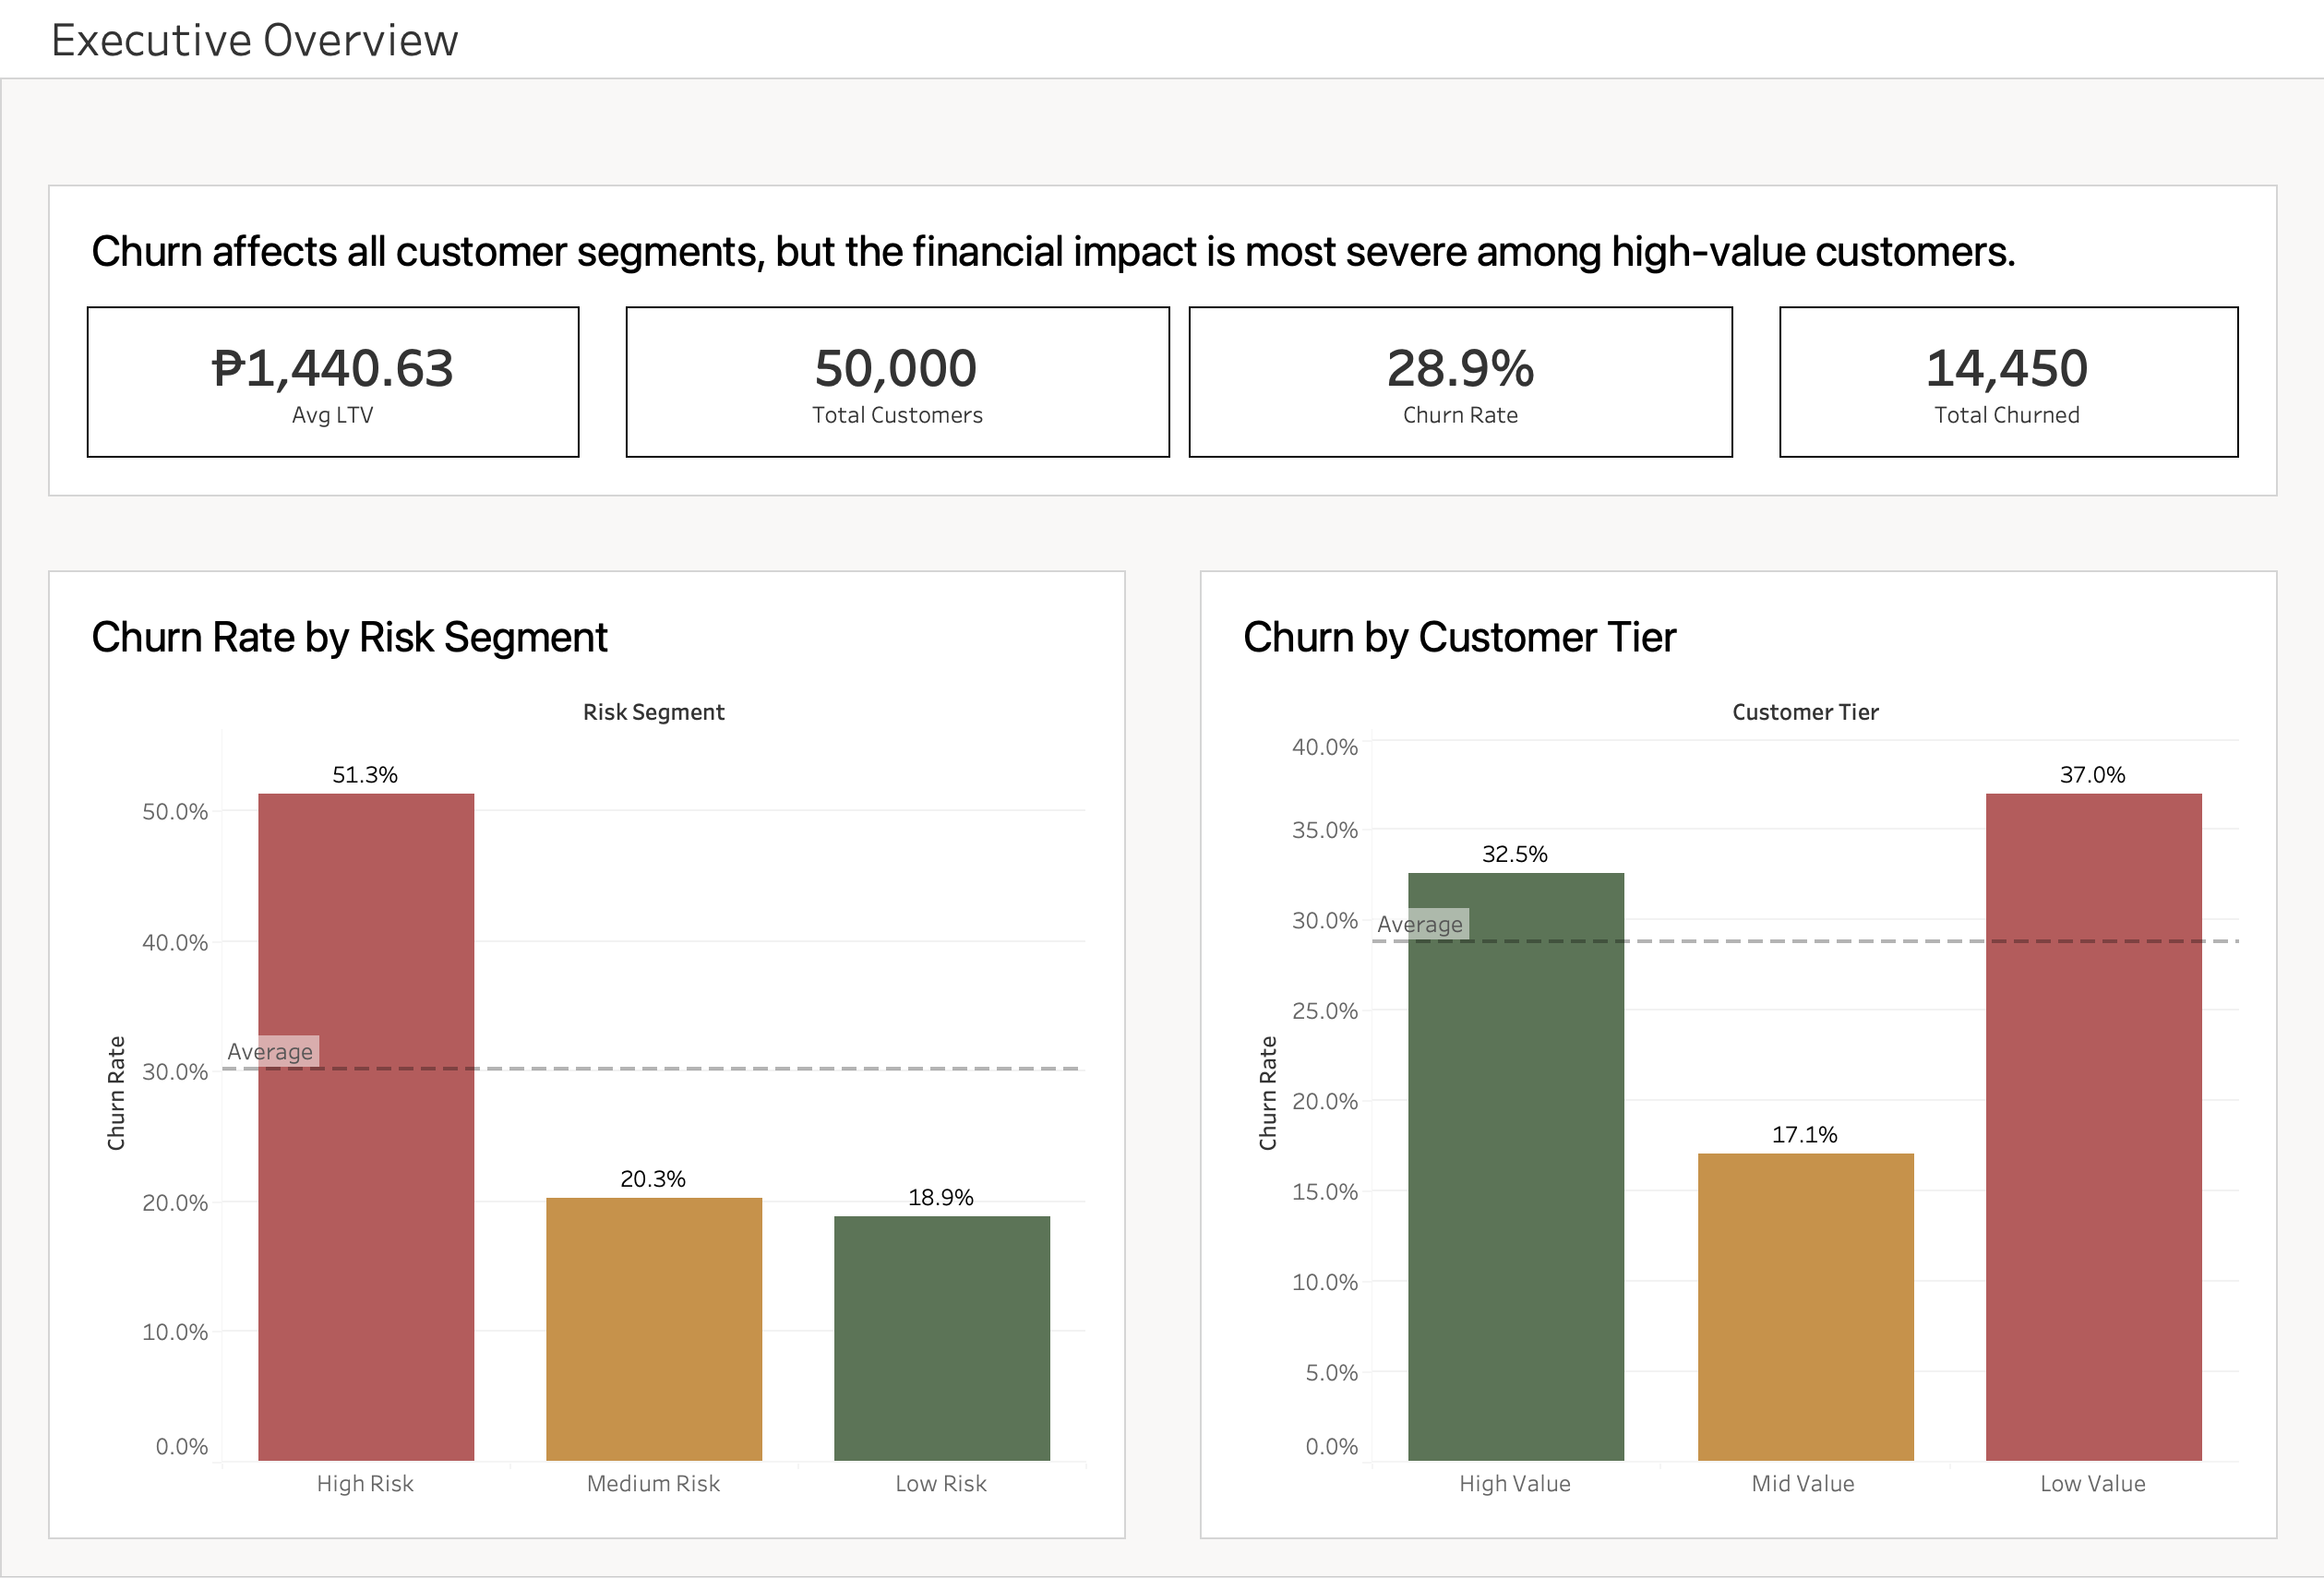
Task: Click the Low Risk churn bar
Action: (x=942, y=1338)
